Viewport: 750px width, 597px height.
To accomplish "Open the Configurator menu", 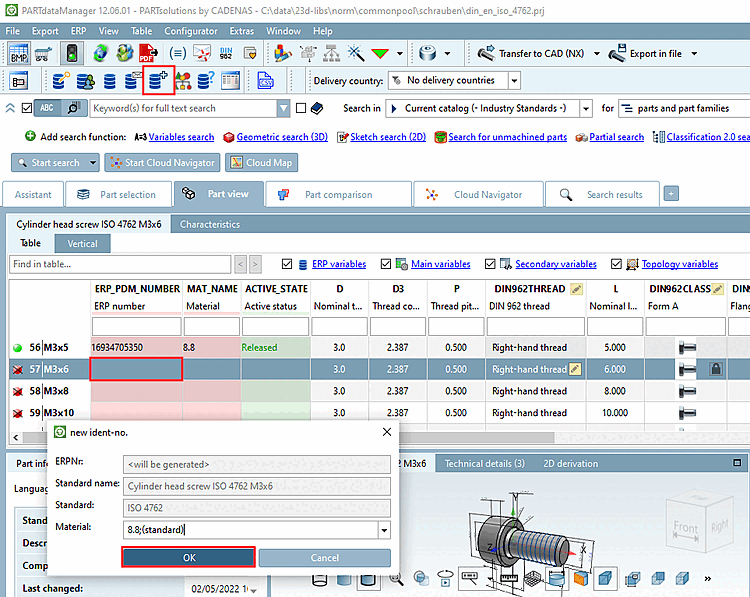I will [190, 32].
